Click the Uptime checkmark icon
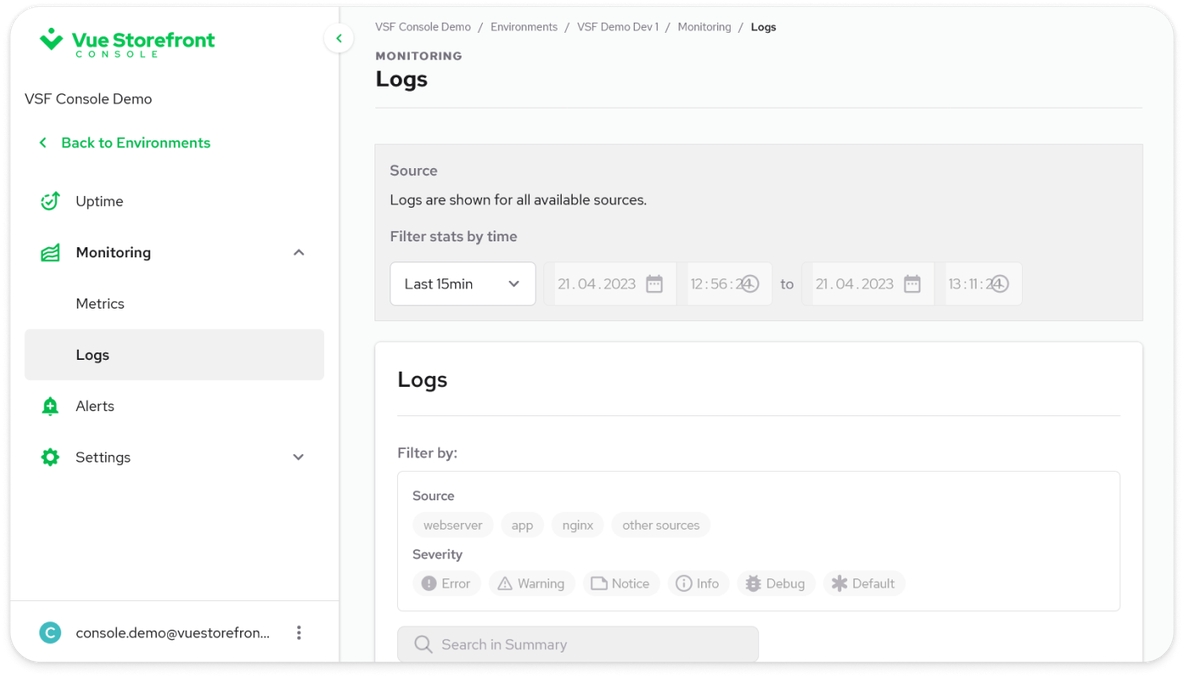The image size is (1184, 676). pyautogui.click(x=50, y=201)
